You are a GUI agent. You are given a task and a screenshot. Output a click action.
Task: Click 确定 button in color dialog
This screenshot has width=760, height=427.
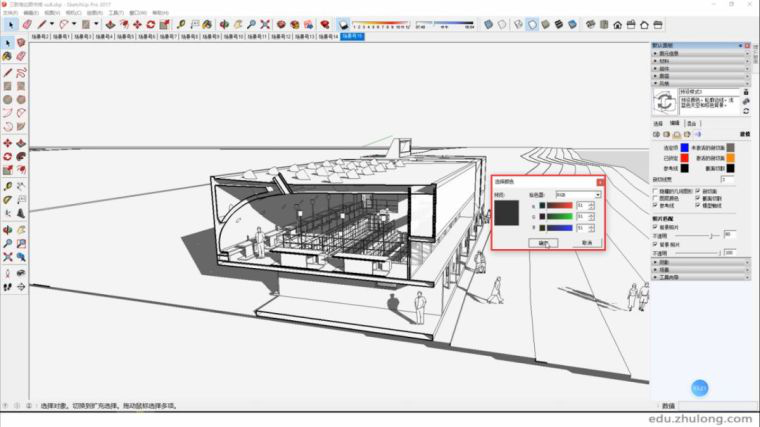coord(545,242)
